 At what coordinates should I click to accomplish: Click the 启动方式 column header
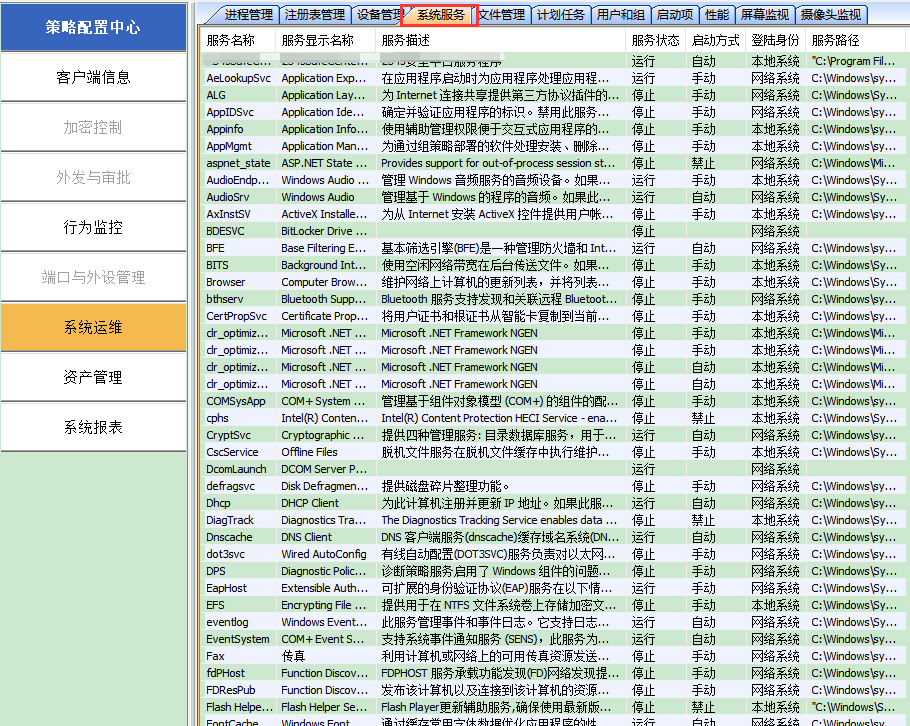716,41
